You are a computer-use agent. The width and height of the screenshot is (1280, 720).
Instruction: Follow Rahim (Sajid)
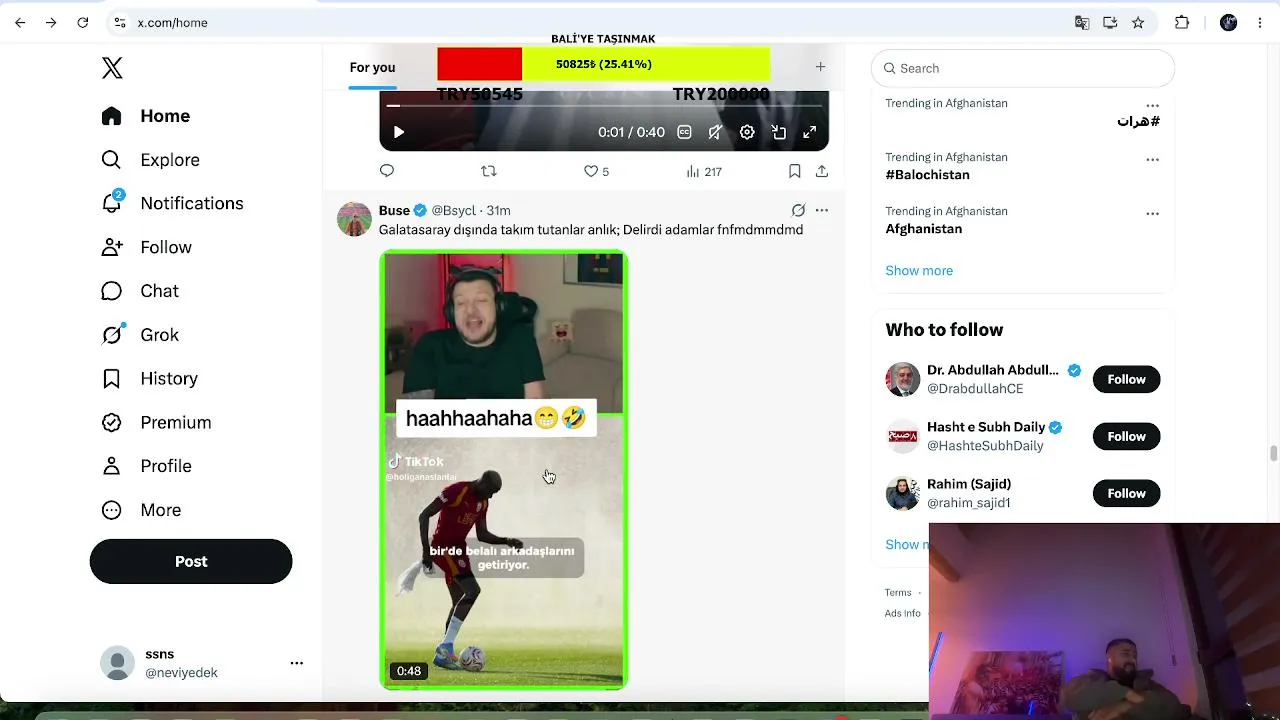click(1126, 493)
